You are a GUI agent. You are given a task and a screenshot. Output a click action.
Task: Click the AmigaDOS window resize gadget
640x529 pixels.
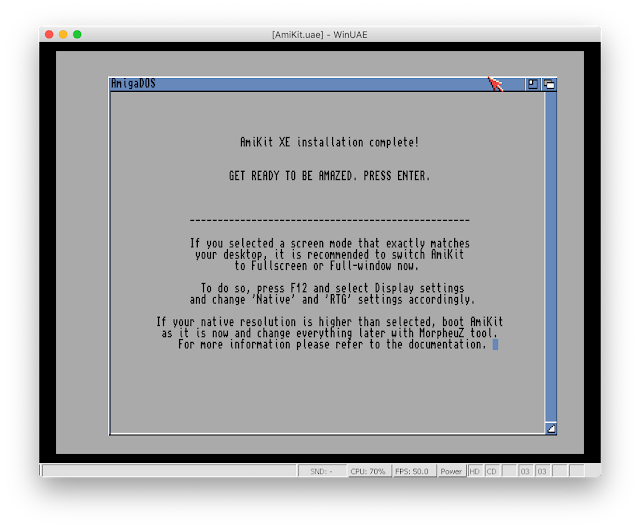coord(551,428)
